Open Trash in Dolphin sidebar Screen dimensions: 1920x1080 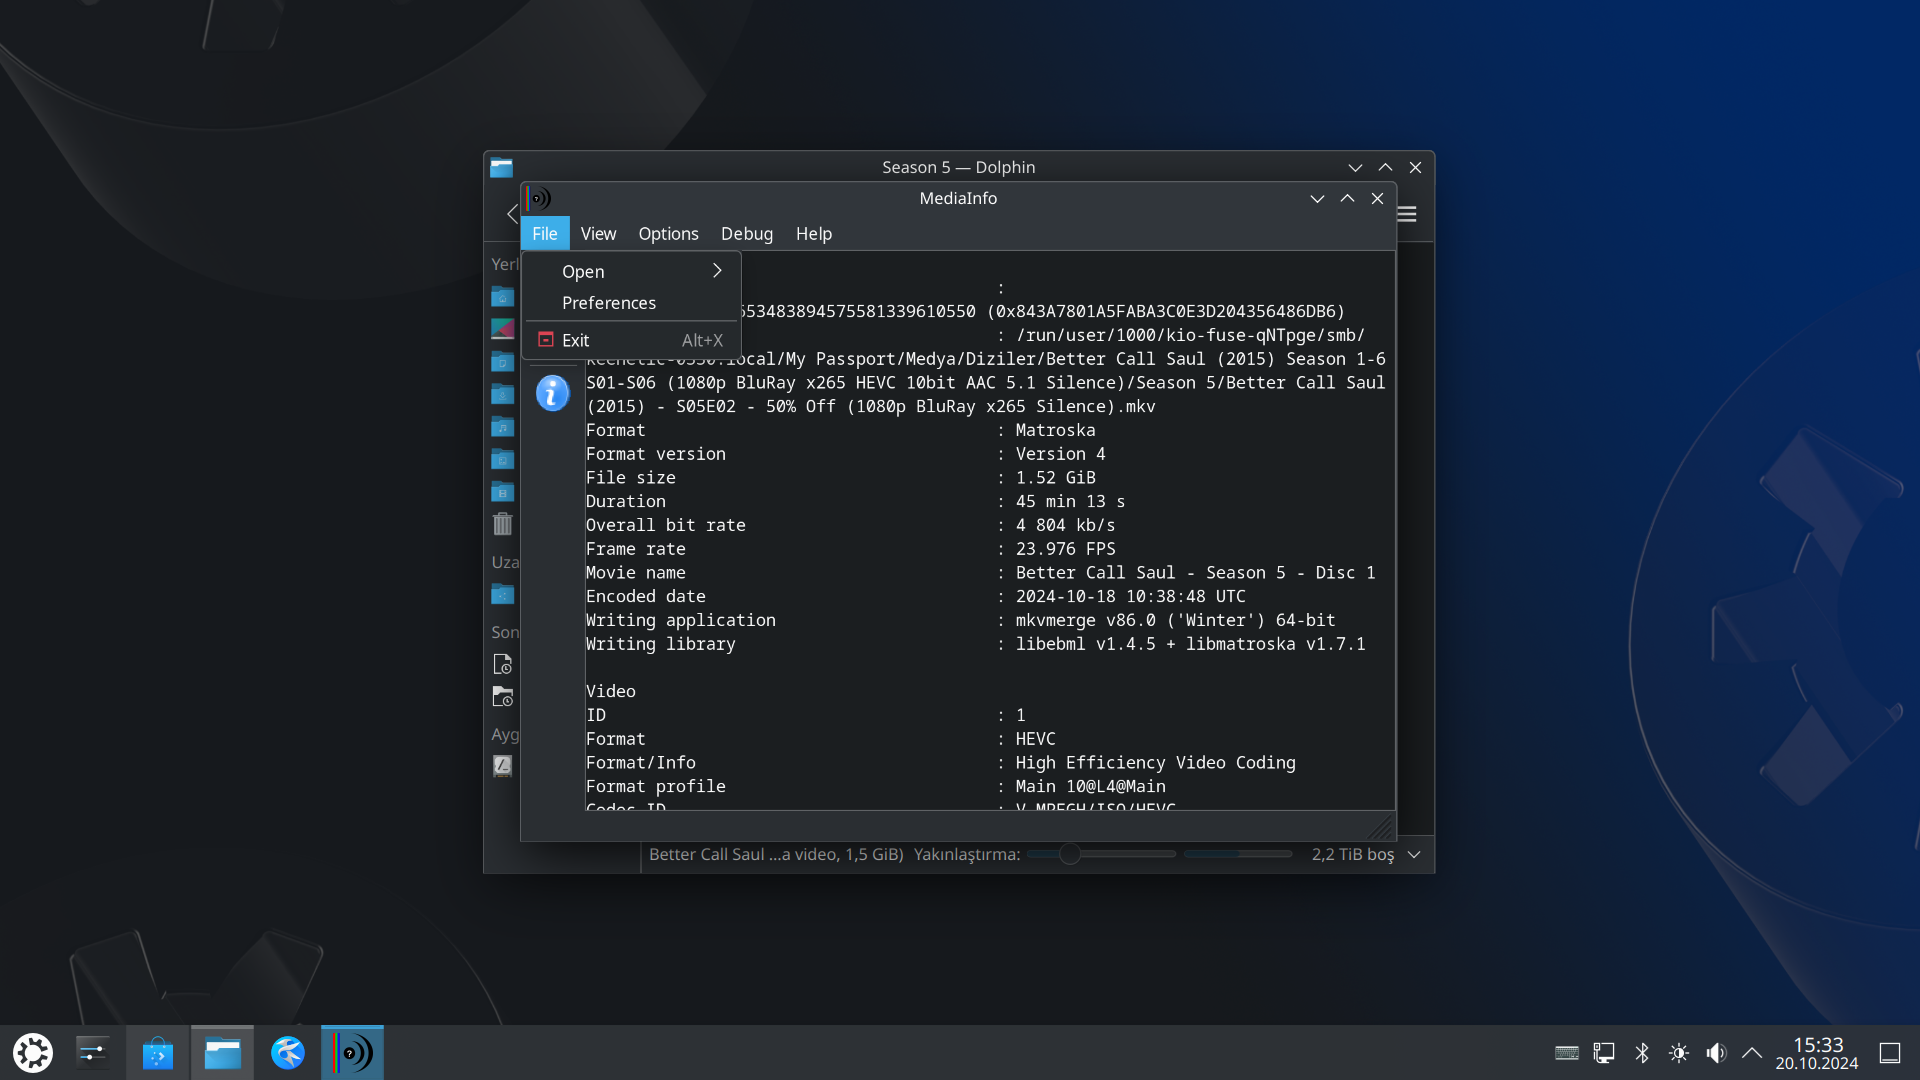coord(502,524)
